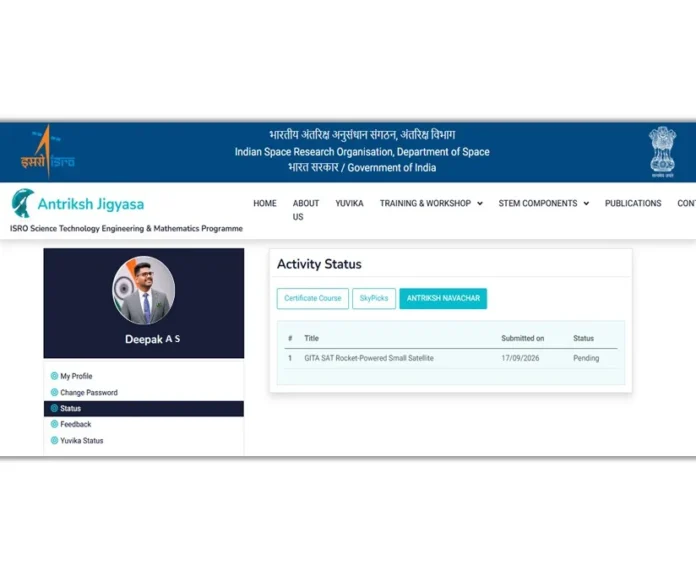The image size is (696, 565).
Task: Open the Yuvika menu item
Action: [x=349, y=203]
